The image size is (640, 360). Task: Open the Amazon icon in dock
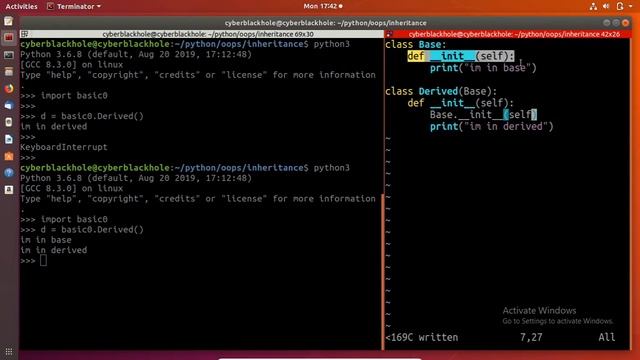coord(9,190)
